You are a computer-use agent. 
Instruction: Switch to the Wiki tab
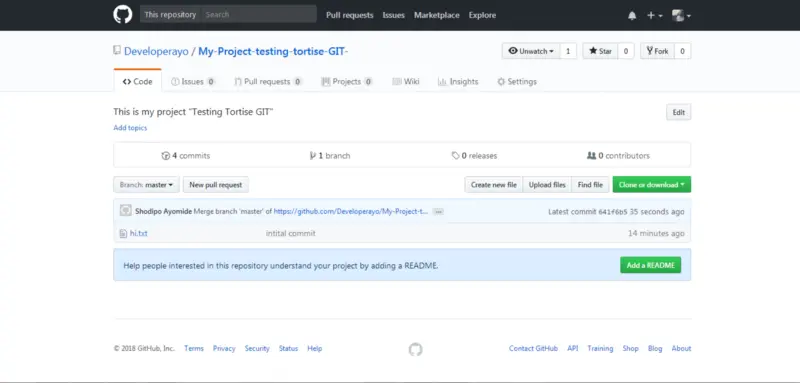tap(406, 82)
